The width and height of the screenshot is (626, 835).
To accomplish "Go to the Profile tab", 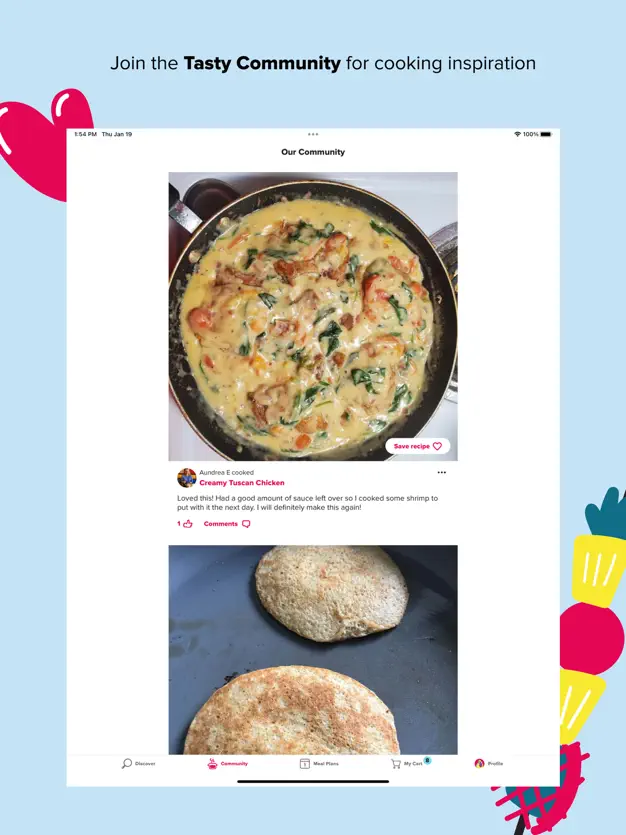I will point(489,764).
